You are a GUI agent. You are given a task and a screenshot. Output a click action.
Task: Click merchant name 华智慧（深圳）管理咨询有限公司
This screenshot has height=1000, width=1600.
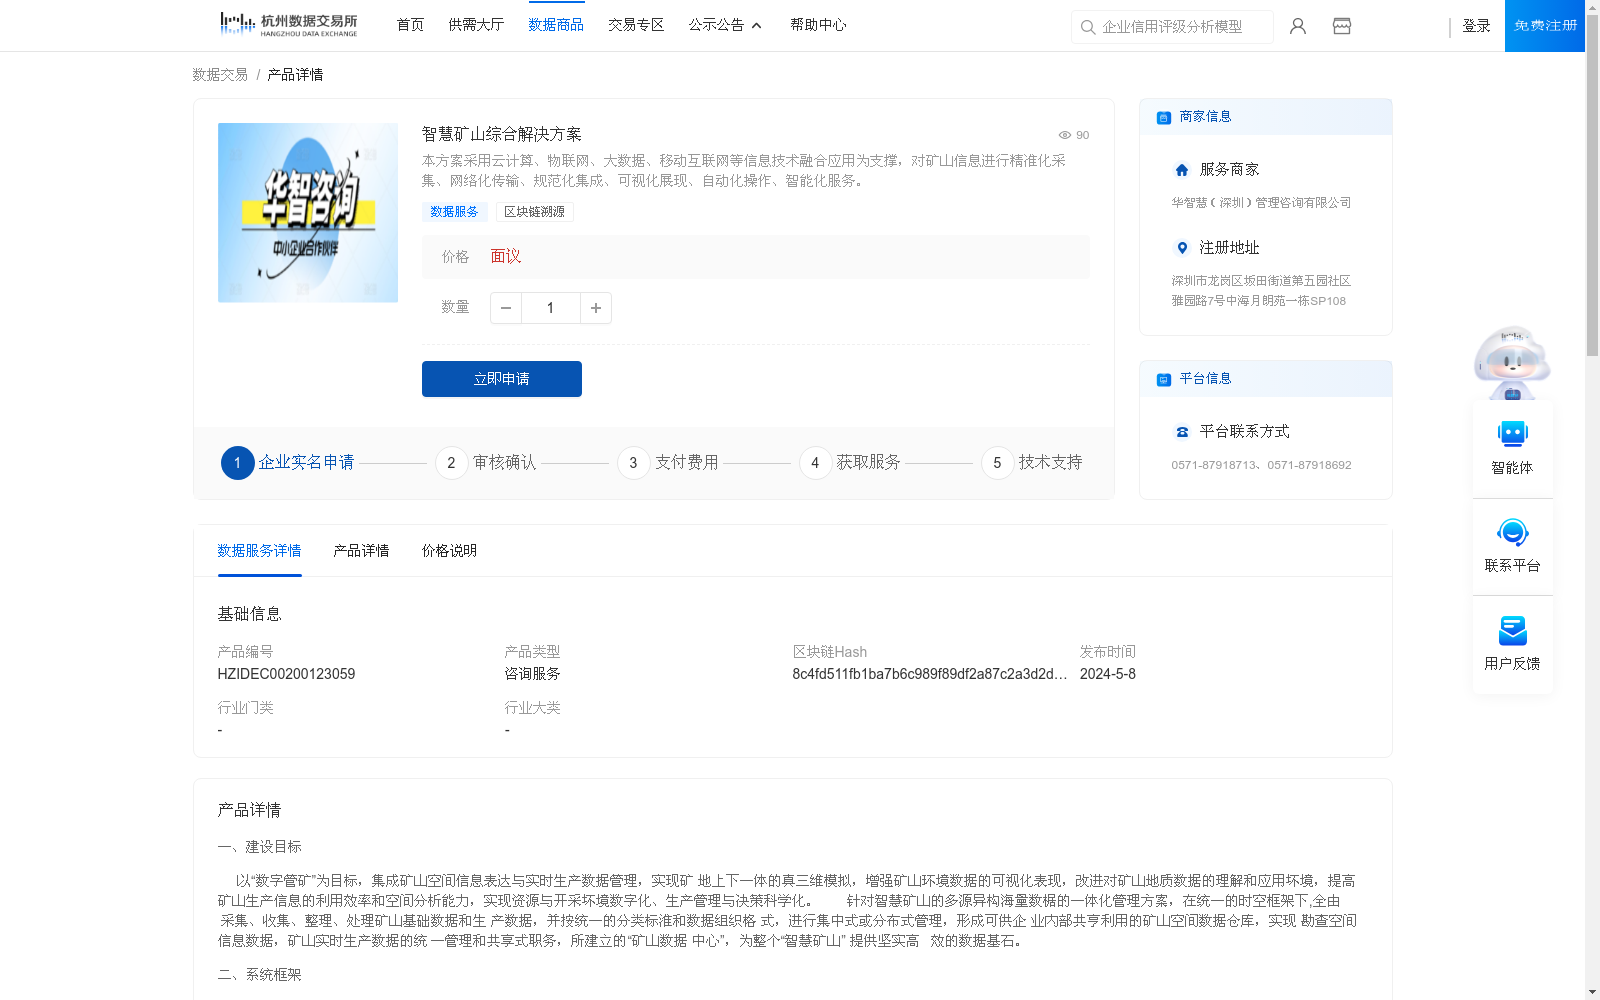[x=1261, y=203]
